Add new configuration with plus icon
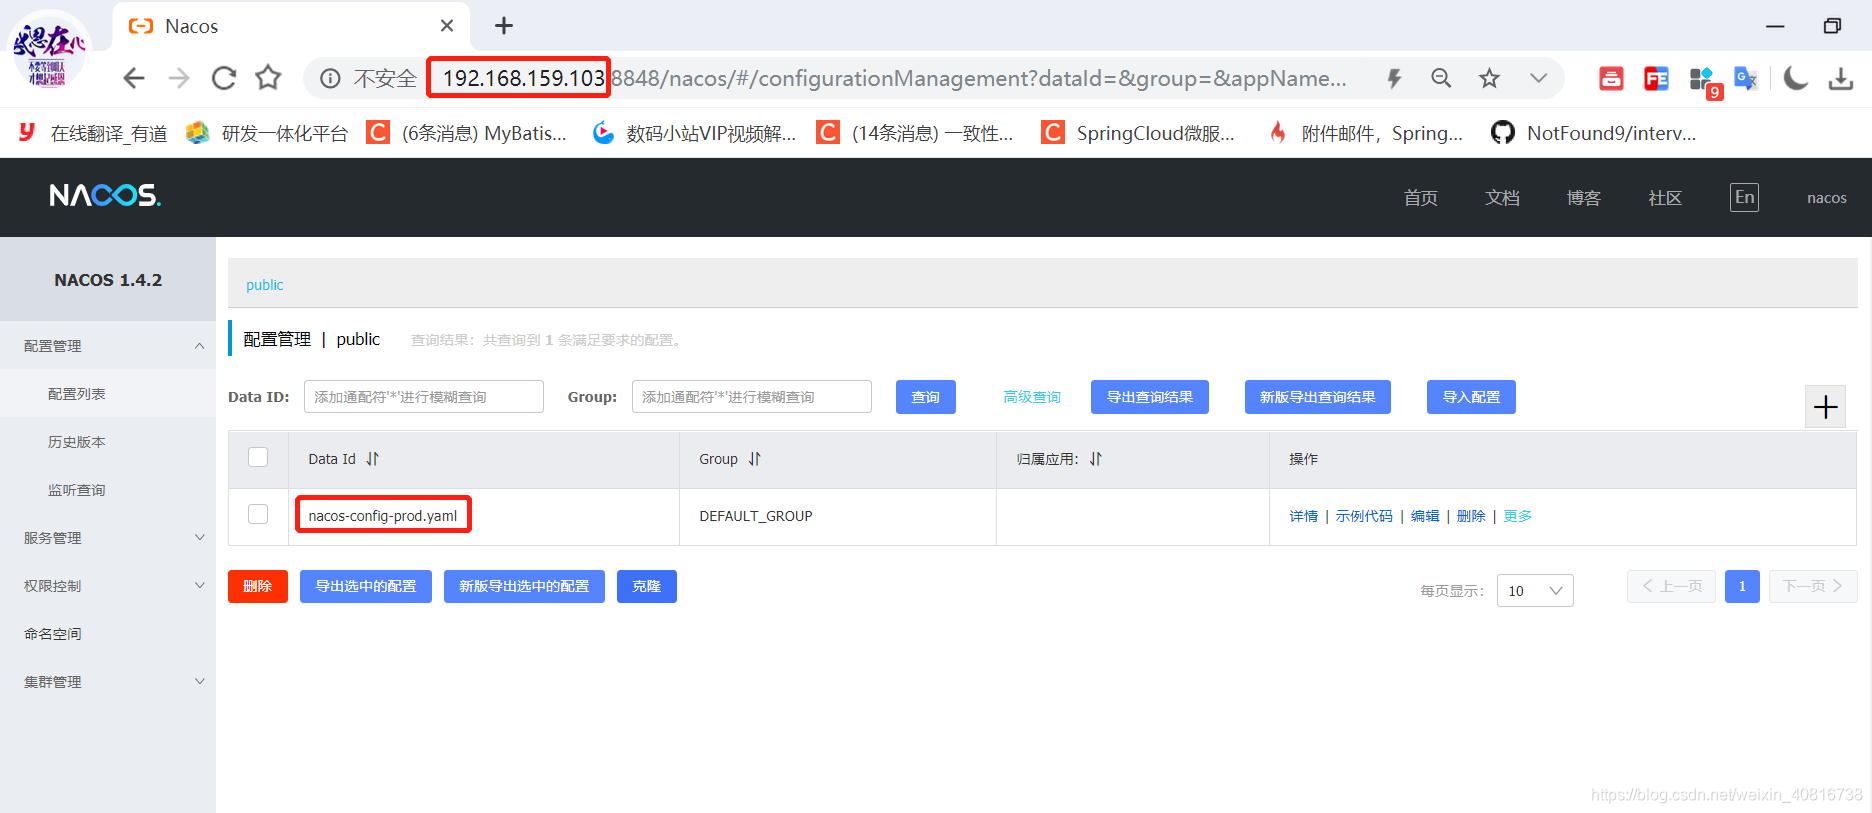 (x=1826, y=407)
